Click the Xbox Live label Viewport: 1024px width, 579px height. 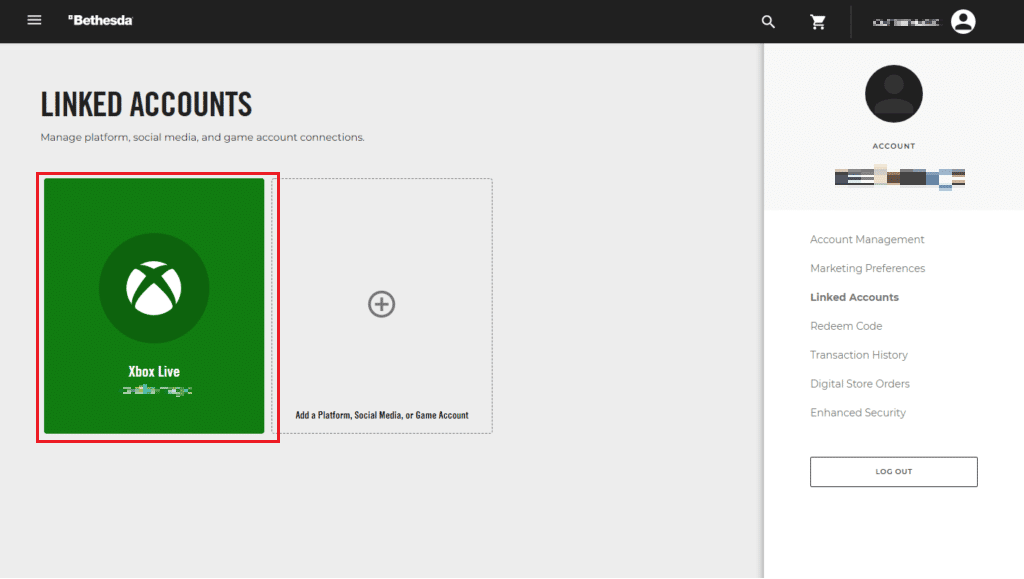[154, 371]
